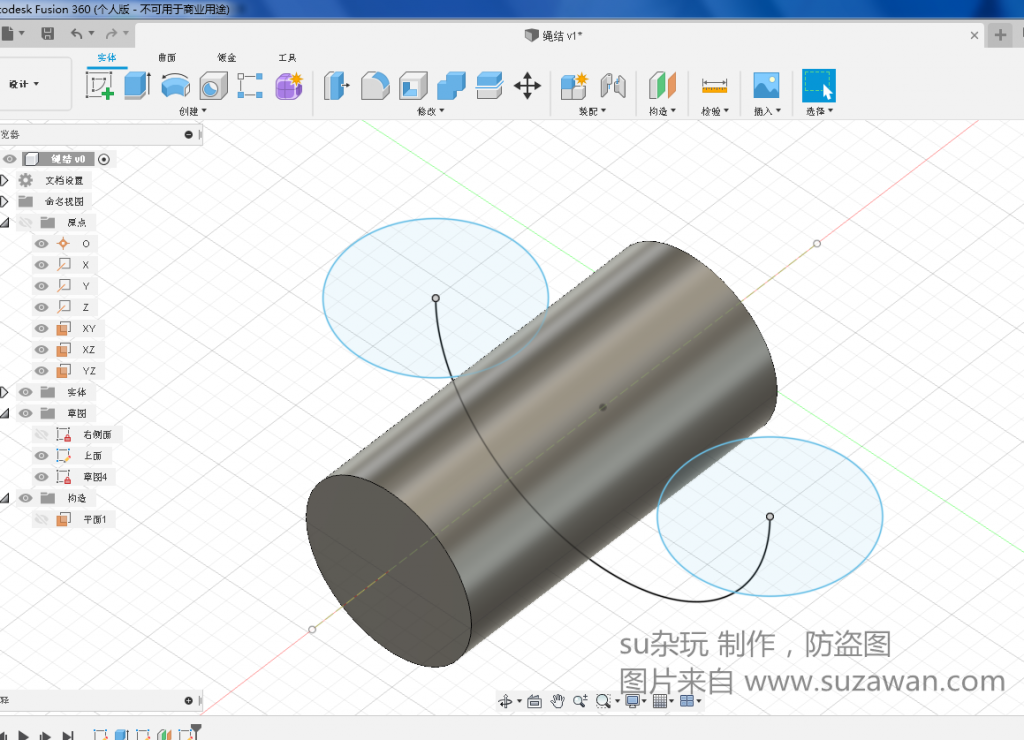Click the Zoom tool icon
Viewport: 1024px width, 740px height.
[x=580, y=701]
